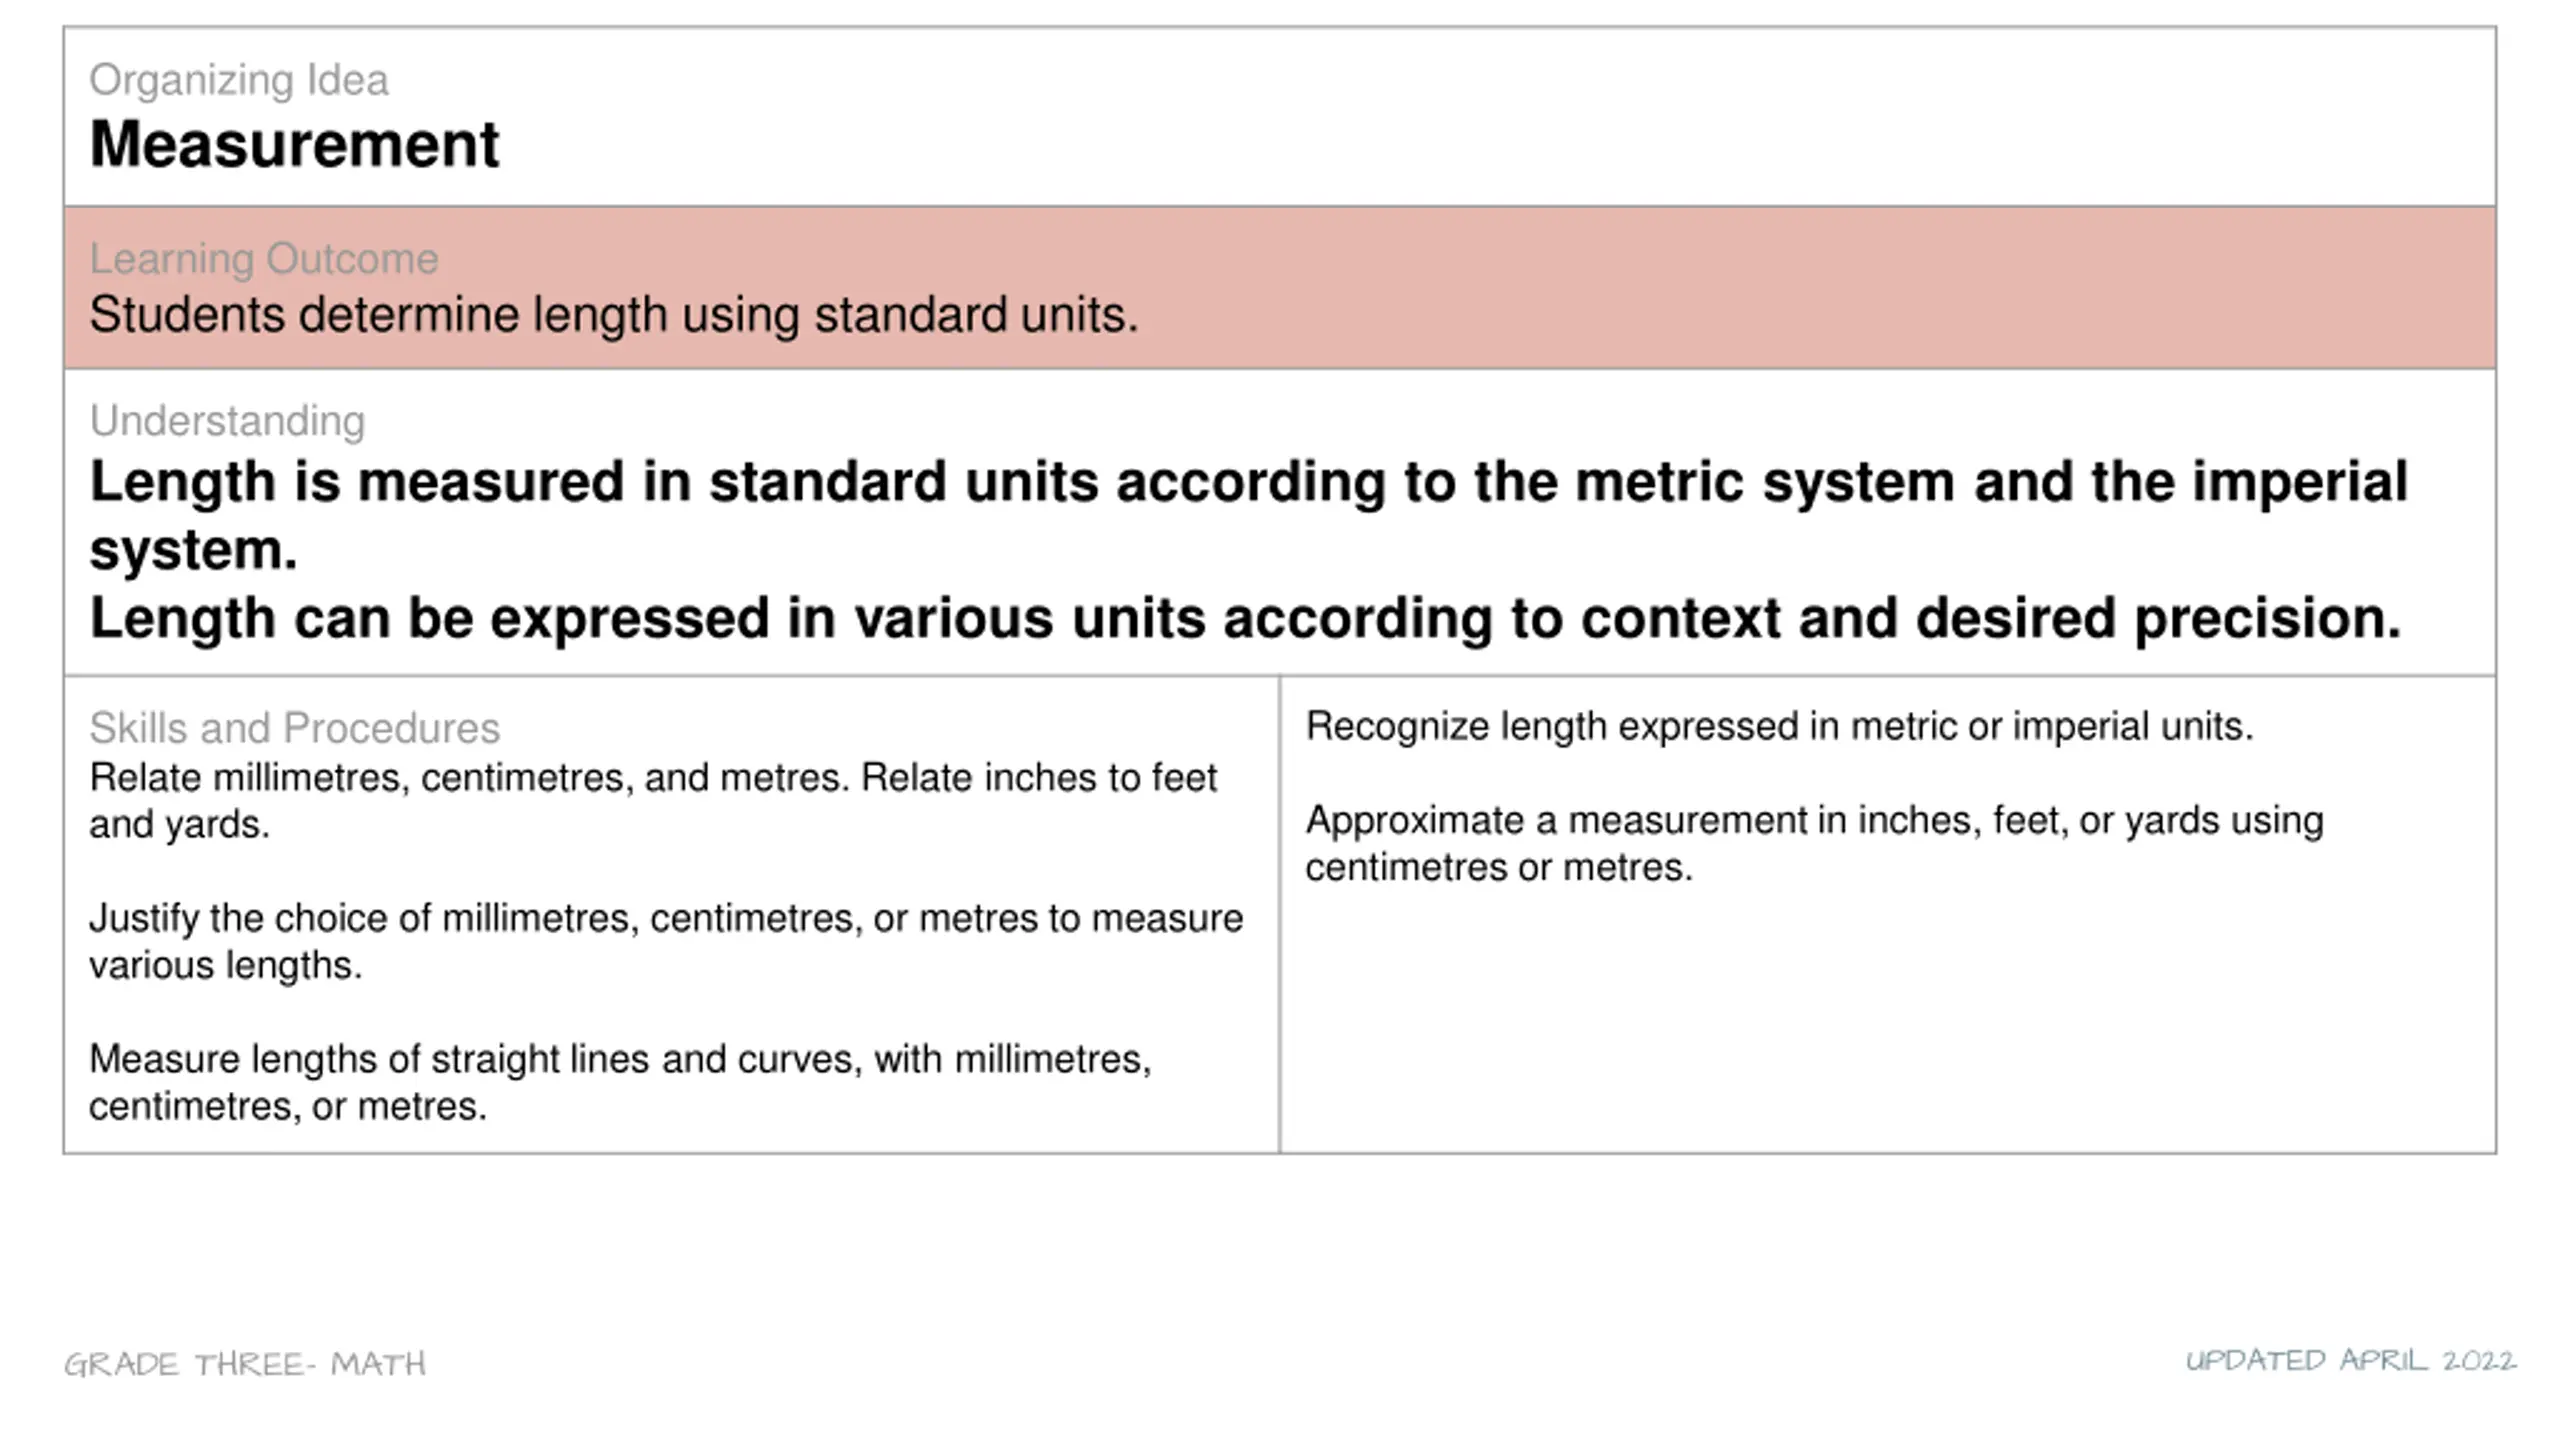This screenshot has height=1440, width=2560.
Task: Click 'Measure lengths of straight lines' paragraph
Action: (620, 1083)
